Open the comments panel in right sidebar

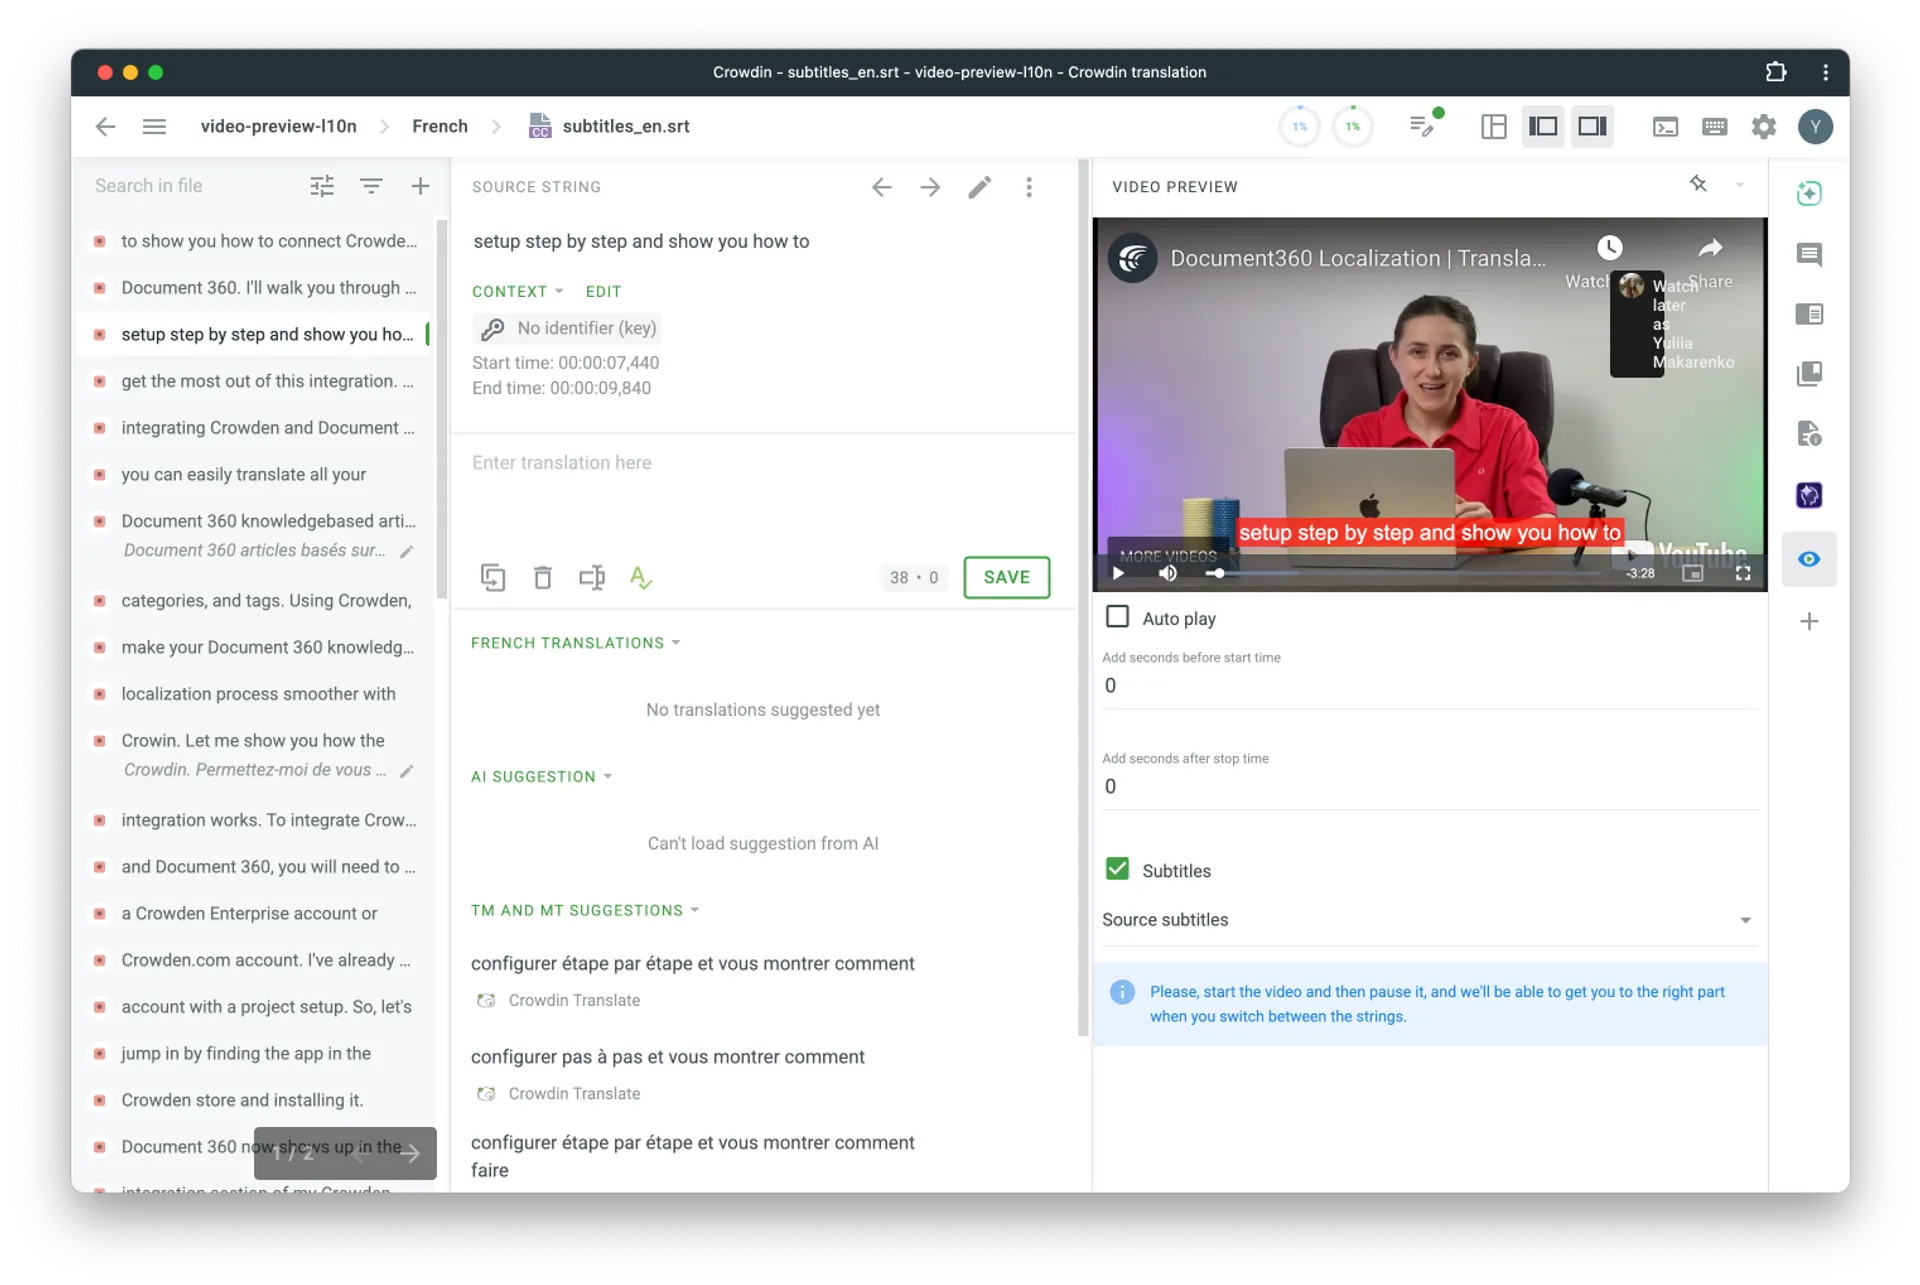1809,254
